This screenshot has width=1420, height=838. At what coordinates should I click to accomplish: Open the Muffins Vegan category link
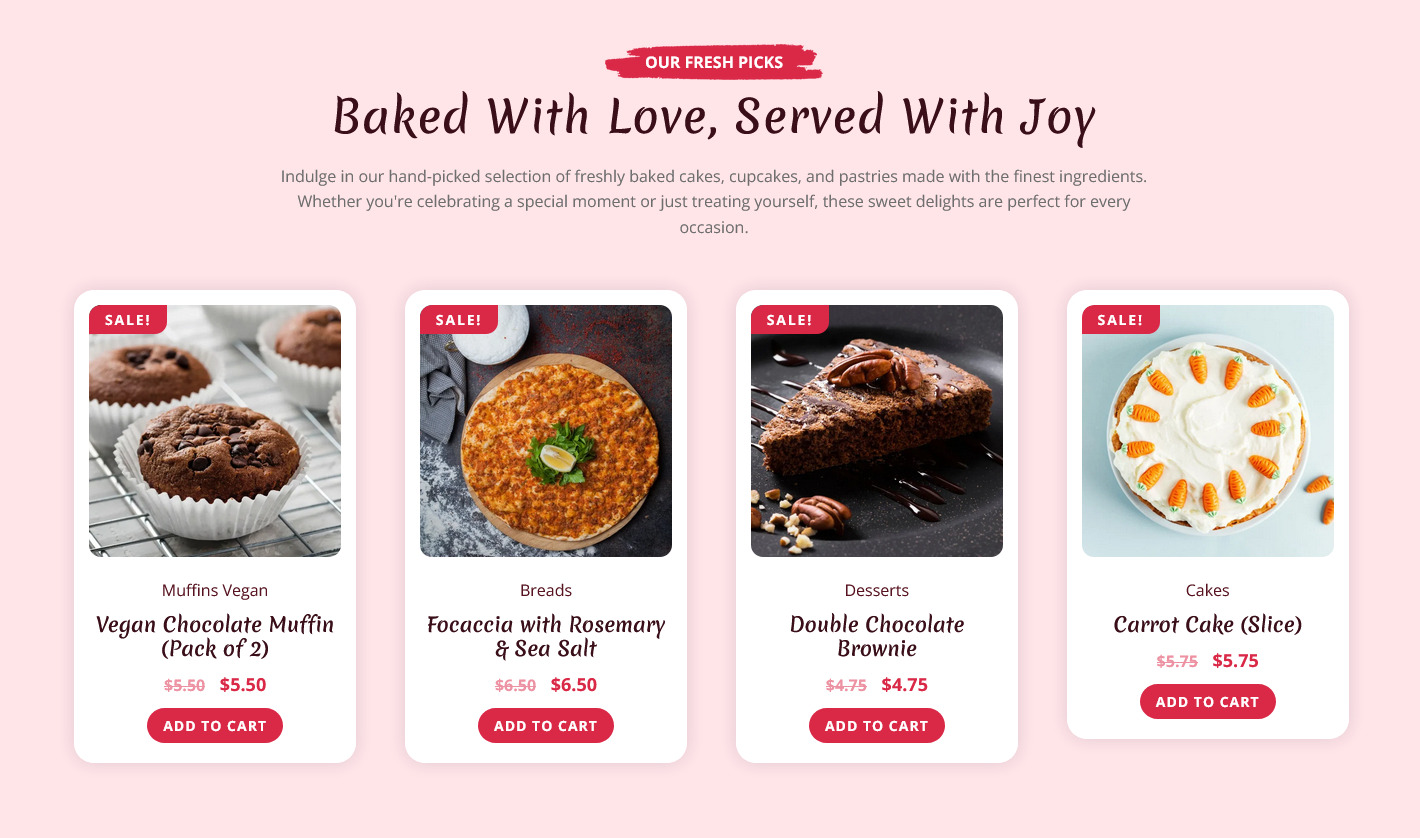coord(215,590)
